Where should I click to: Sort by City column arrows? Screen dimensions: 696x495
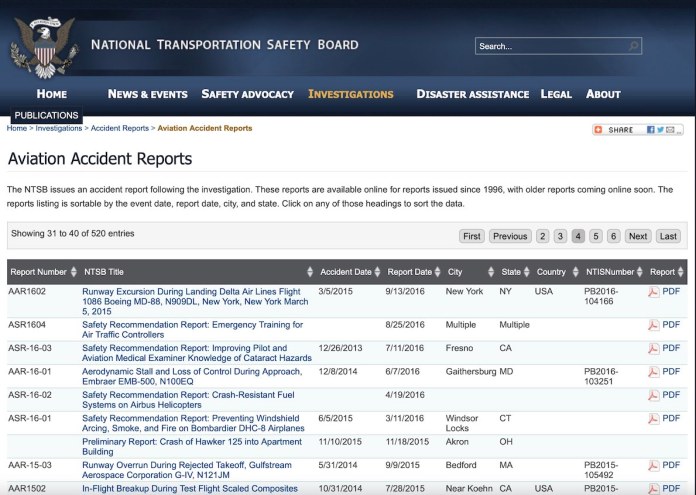pos(490,272)
